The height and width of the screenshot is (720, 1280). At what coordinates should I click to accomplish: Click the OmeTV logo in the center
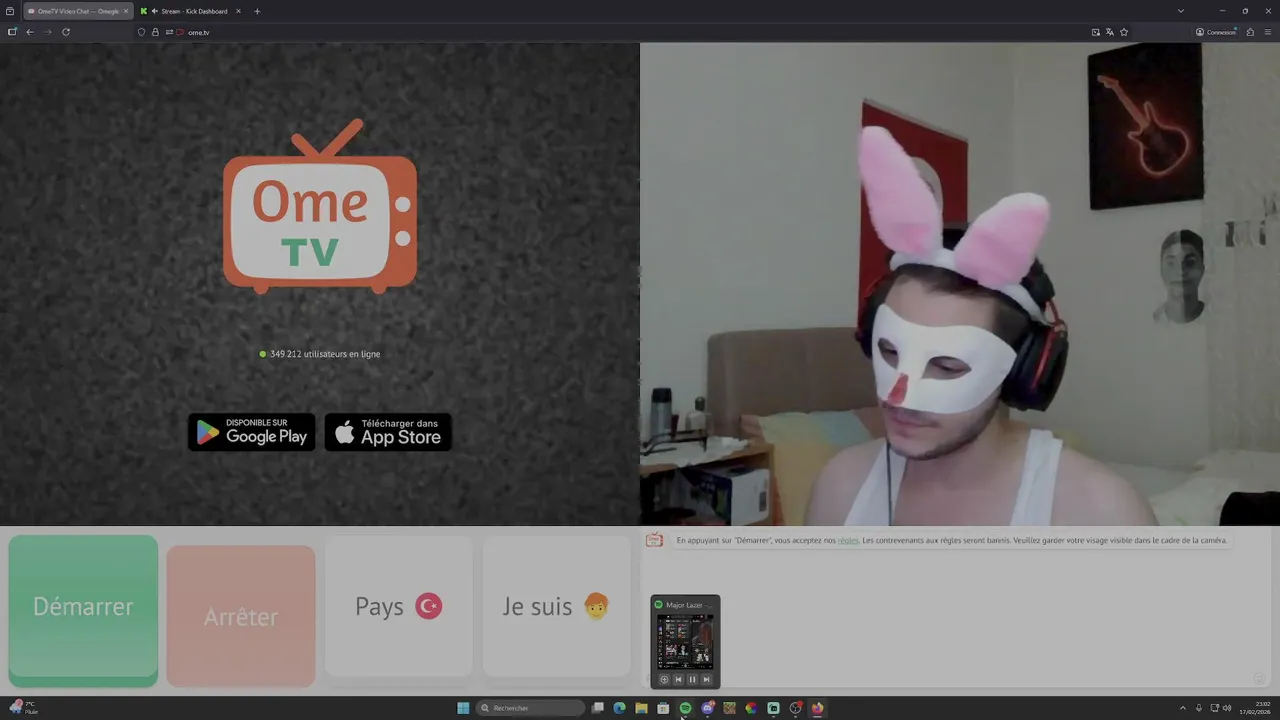pos(320,207)
